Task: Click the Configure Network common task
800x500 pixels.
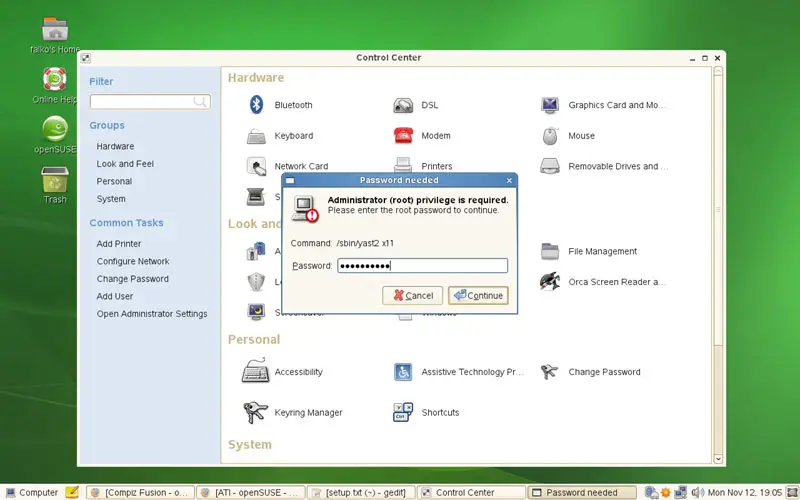Action: (133, 261)
